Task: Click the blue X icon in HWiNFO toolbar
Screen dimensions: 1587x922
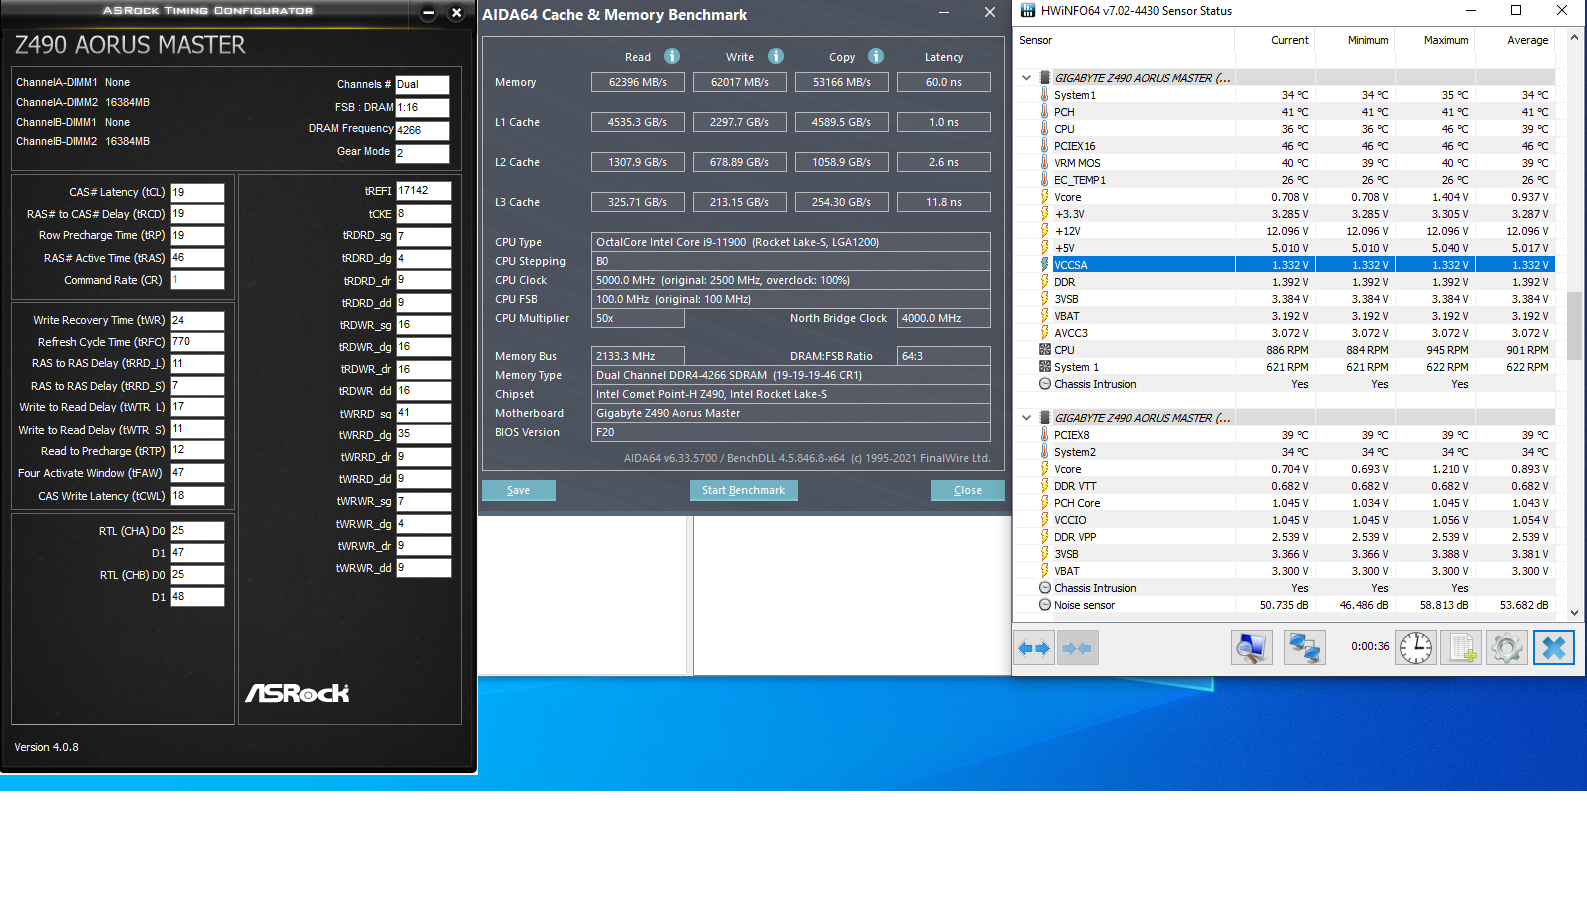Action: tap(1554, 648)
